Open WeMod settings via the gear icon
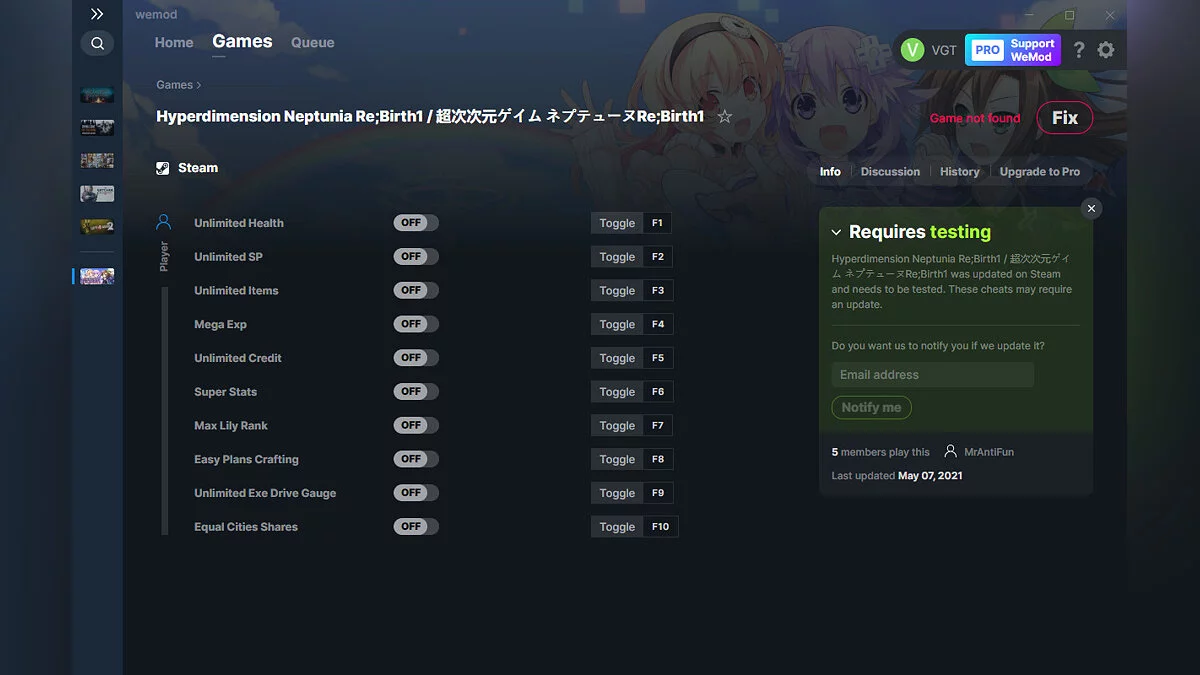This screenshot has width=1200, height=675. tap(1106, 49)
